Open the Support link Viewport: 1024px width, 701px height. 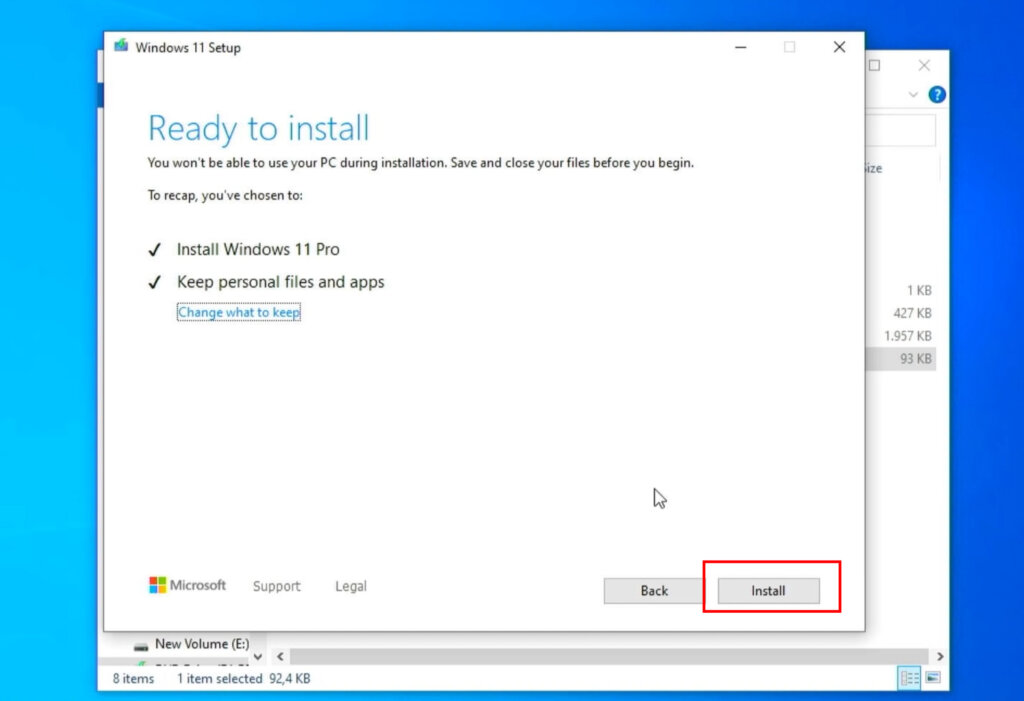(276, 586)
